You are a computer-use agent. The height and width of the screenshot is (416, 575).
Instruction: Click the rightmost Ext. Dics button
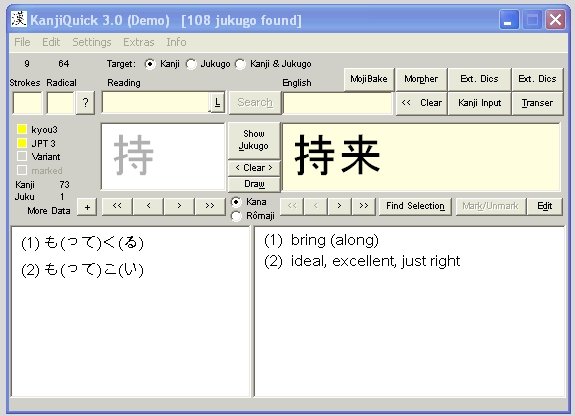(537, 79)
